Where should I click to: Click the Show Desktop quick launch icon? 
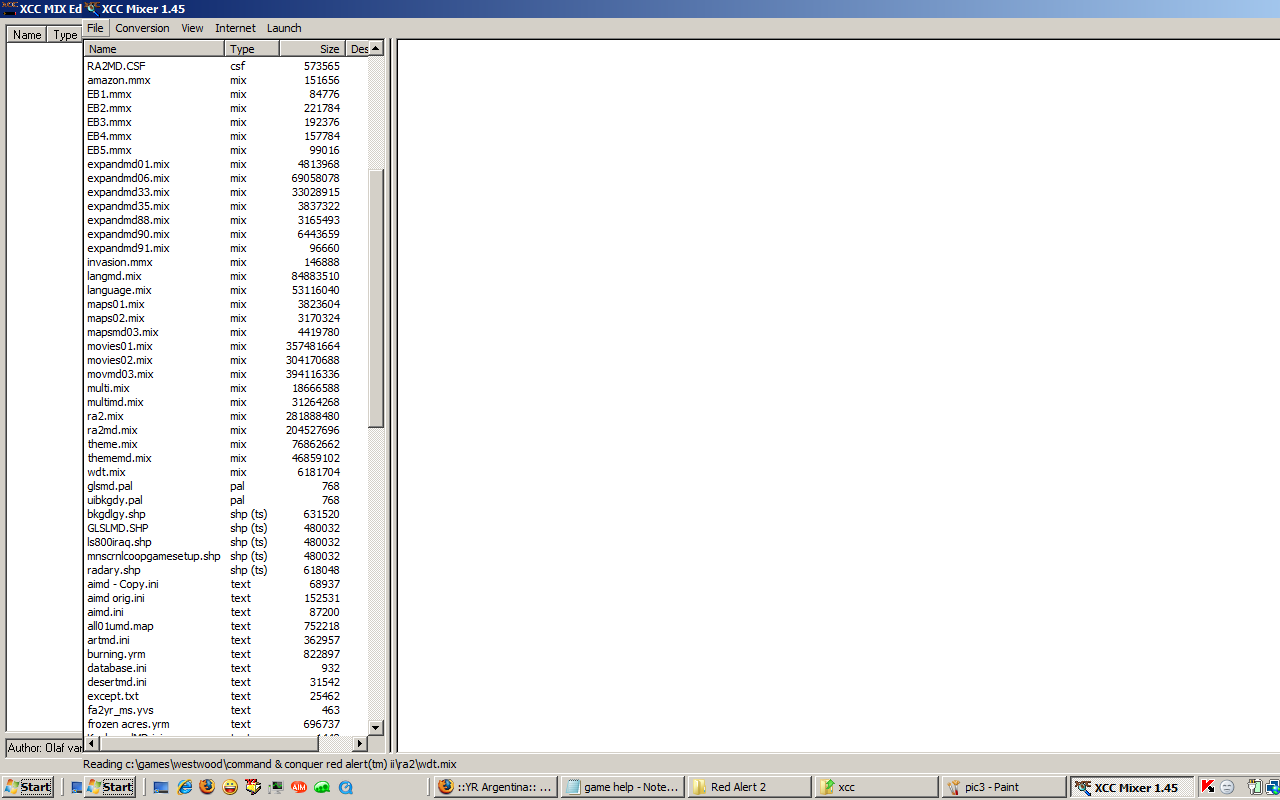pos(161,787)
